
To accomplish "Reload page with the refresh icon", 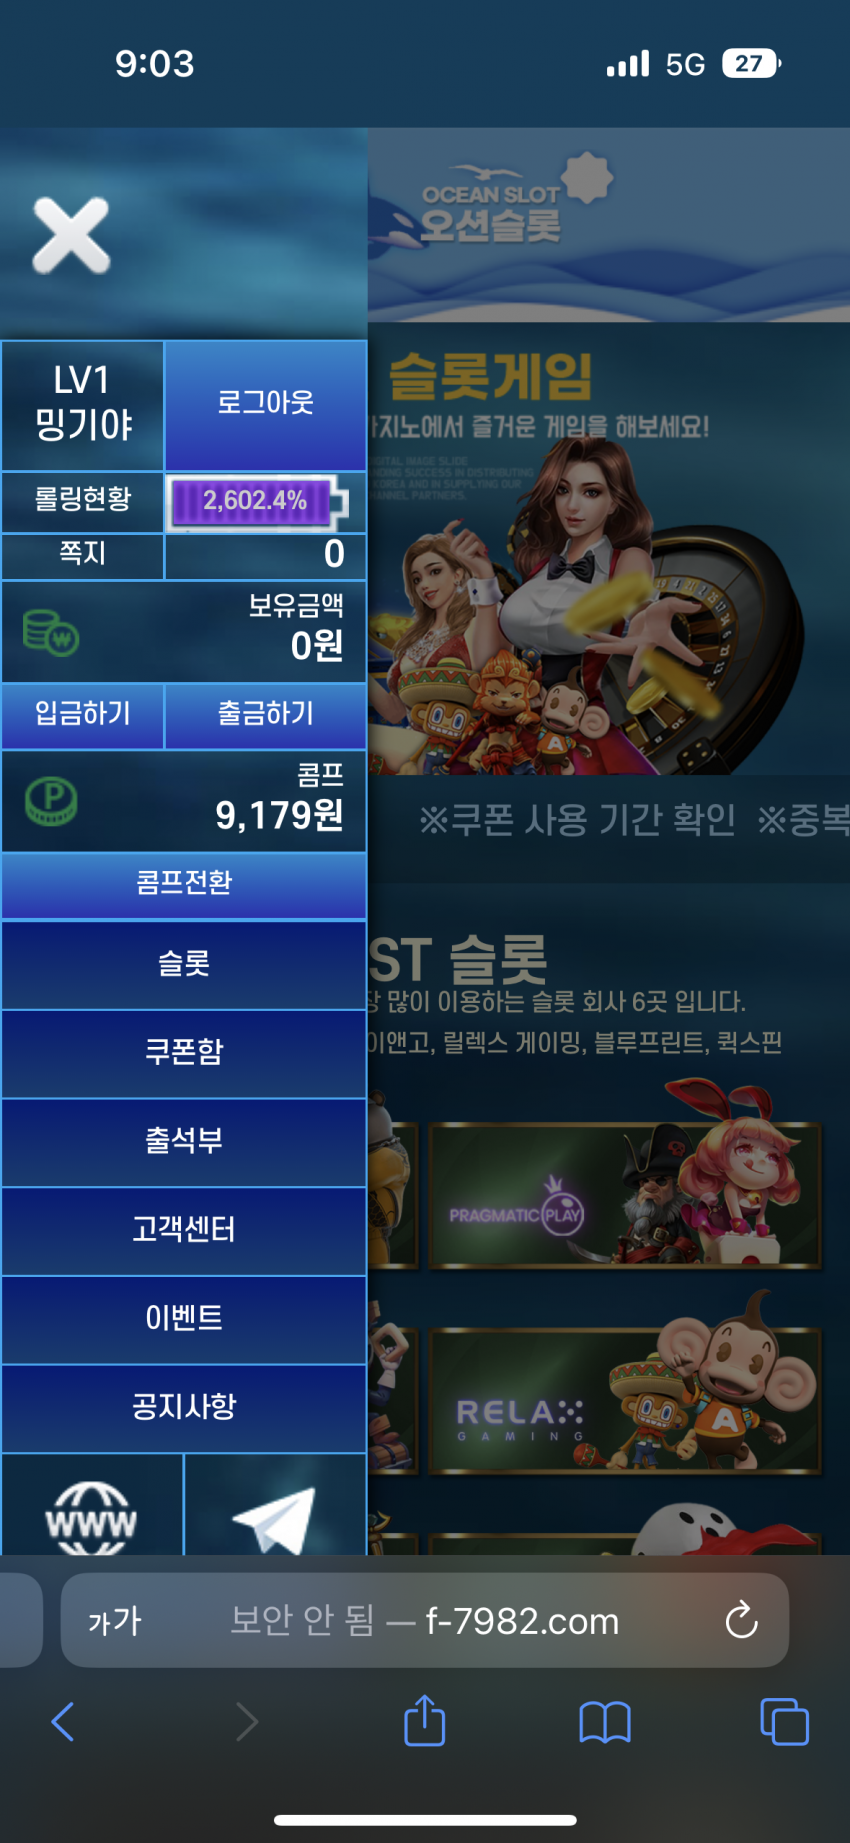I will click(x=741, y=1620).
